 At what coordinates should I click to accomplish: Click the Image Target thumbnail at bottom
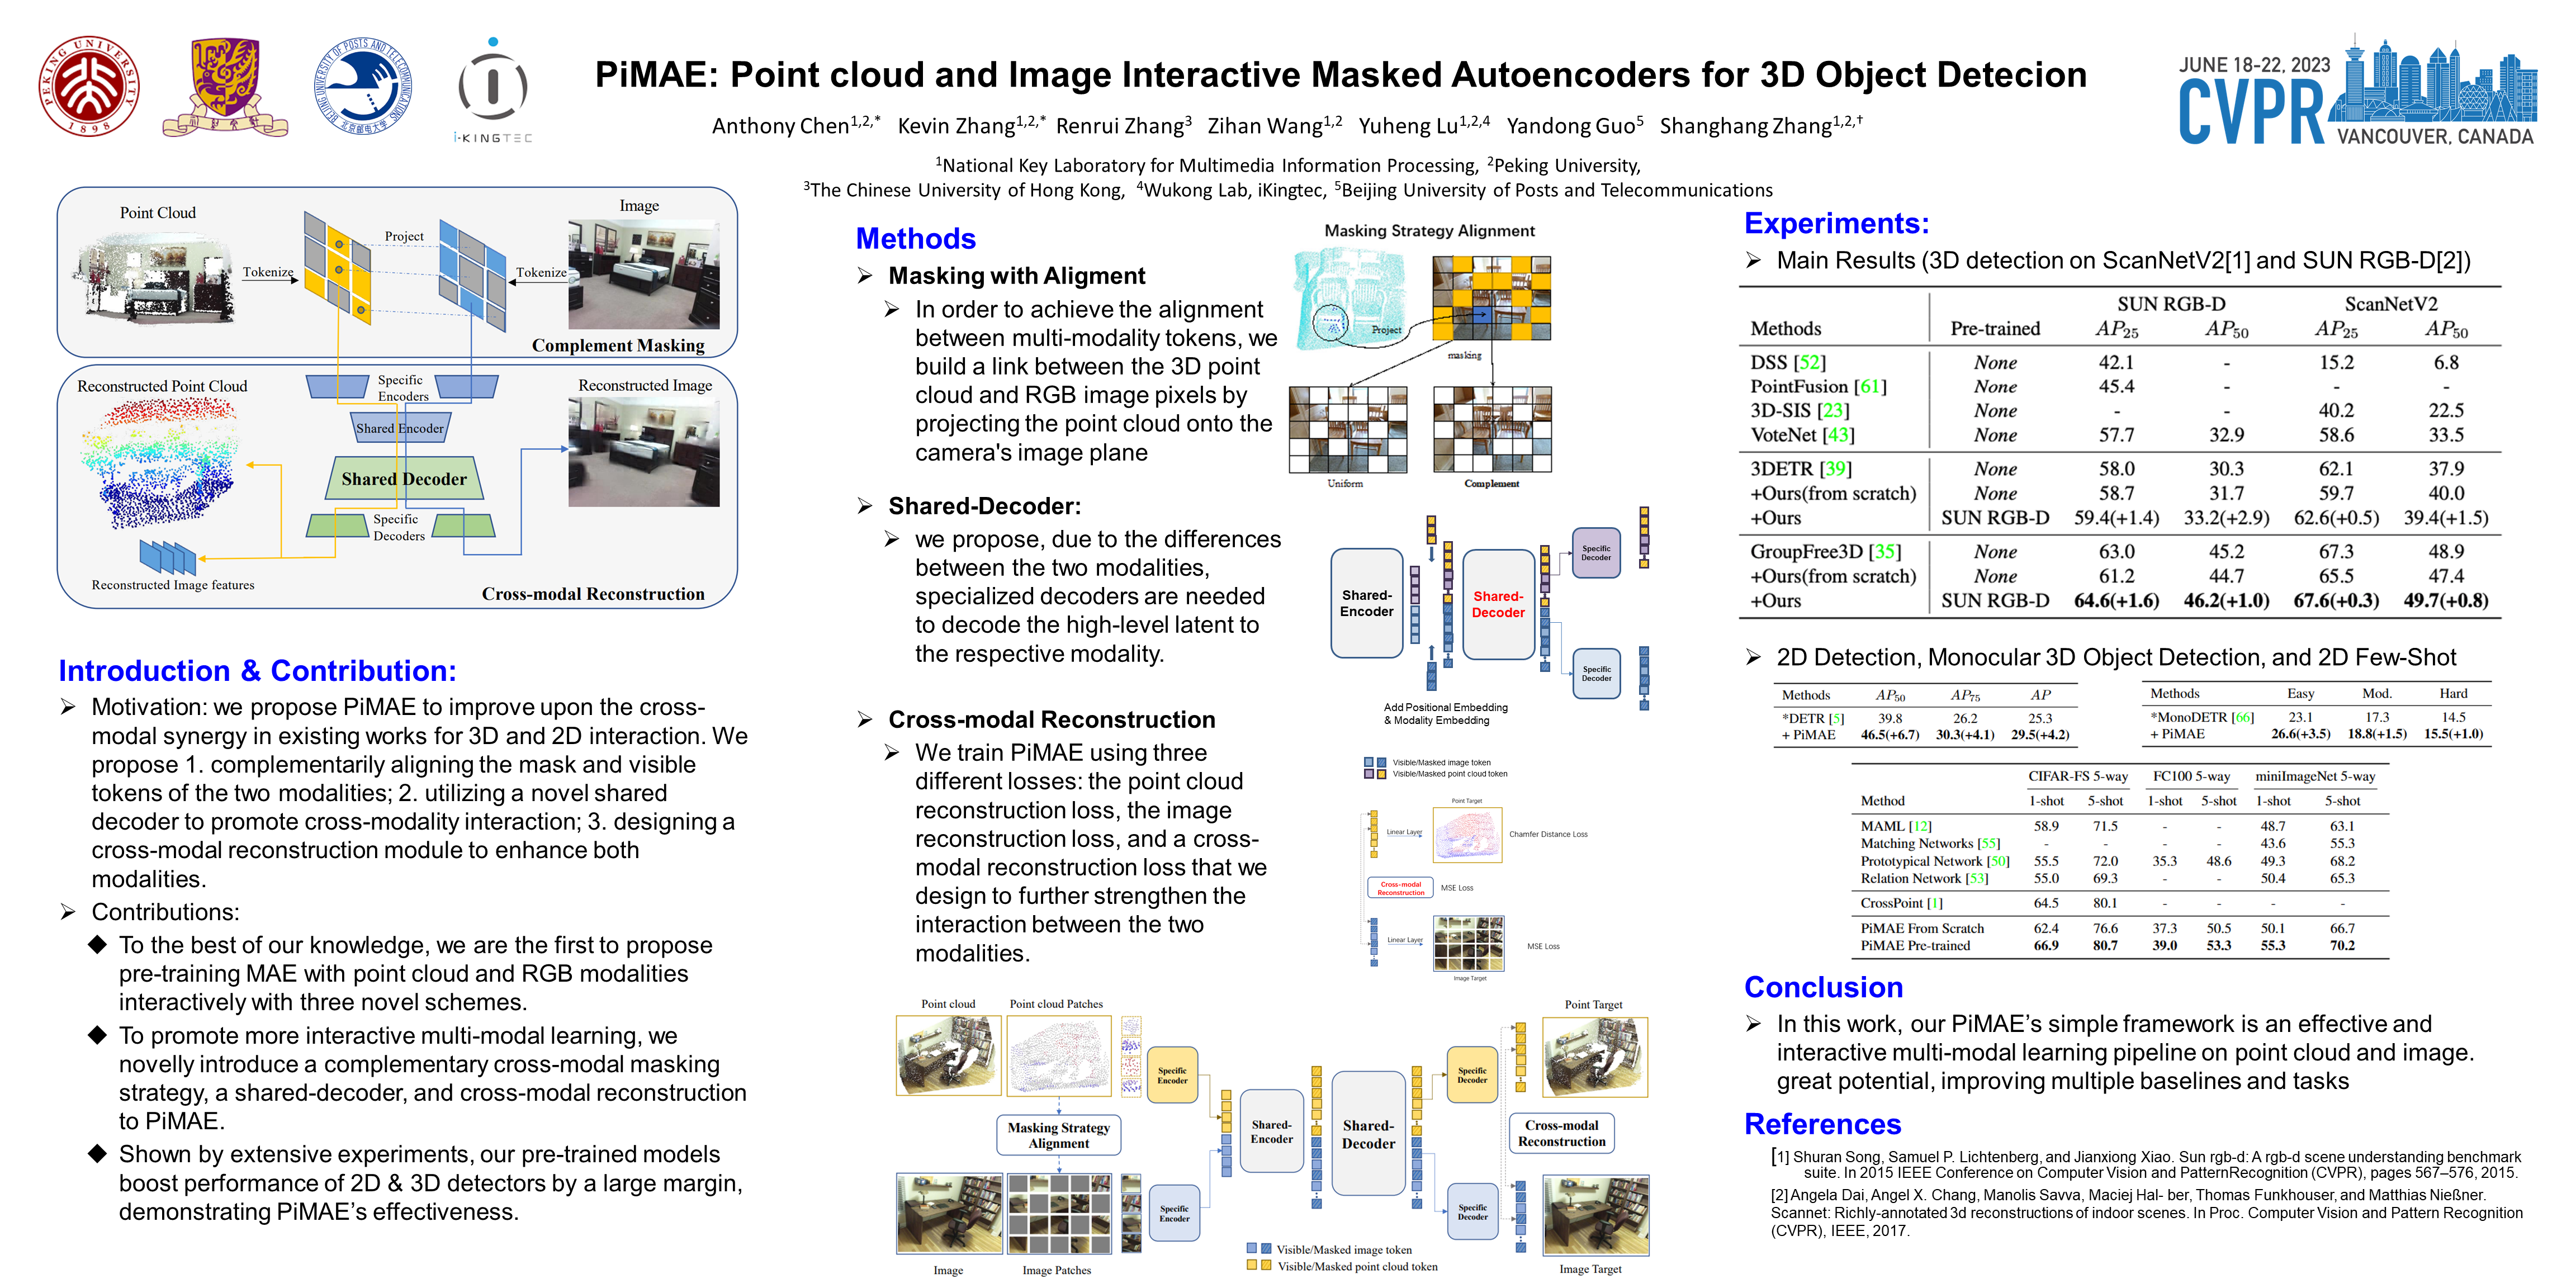[1595, 1215]
